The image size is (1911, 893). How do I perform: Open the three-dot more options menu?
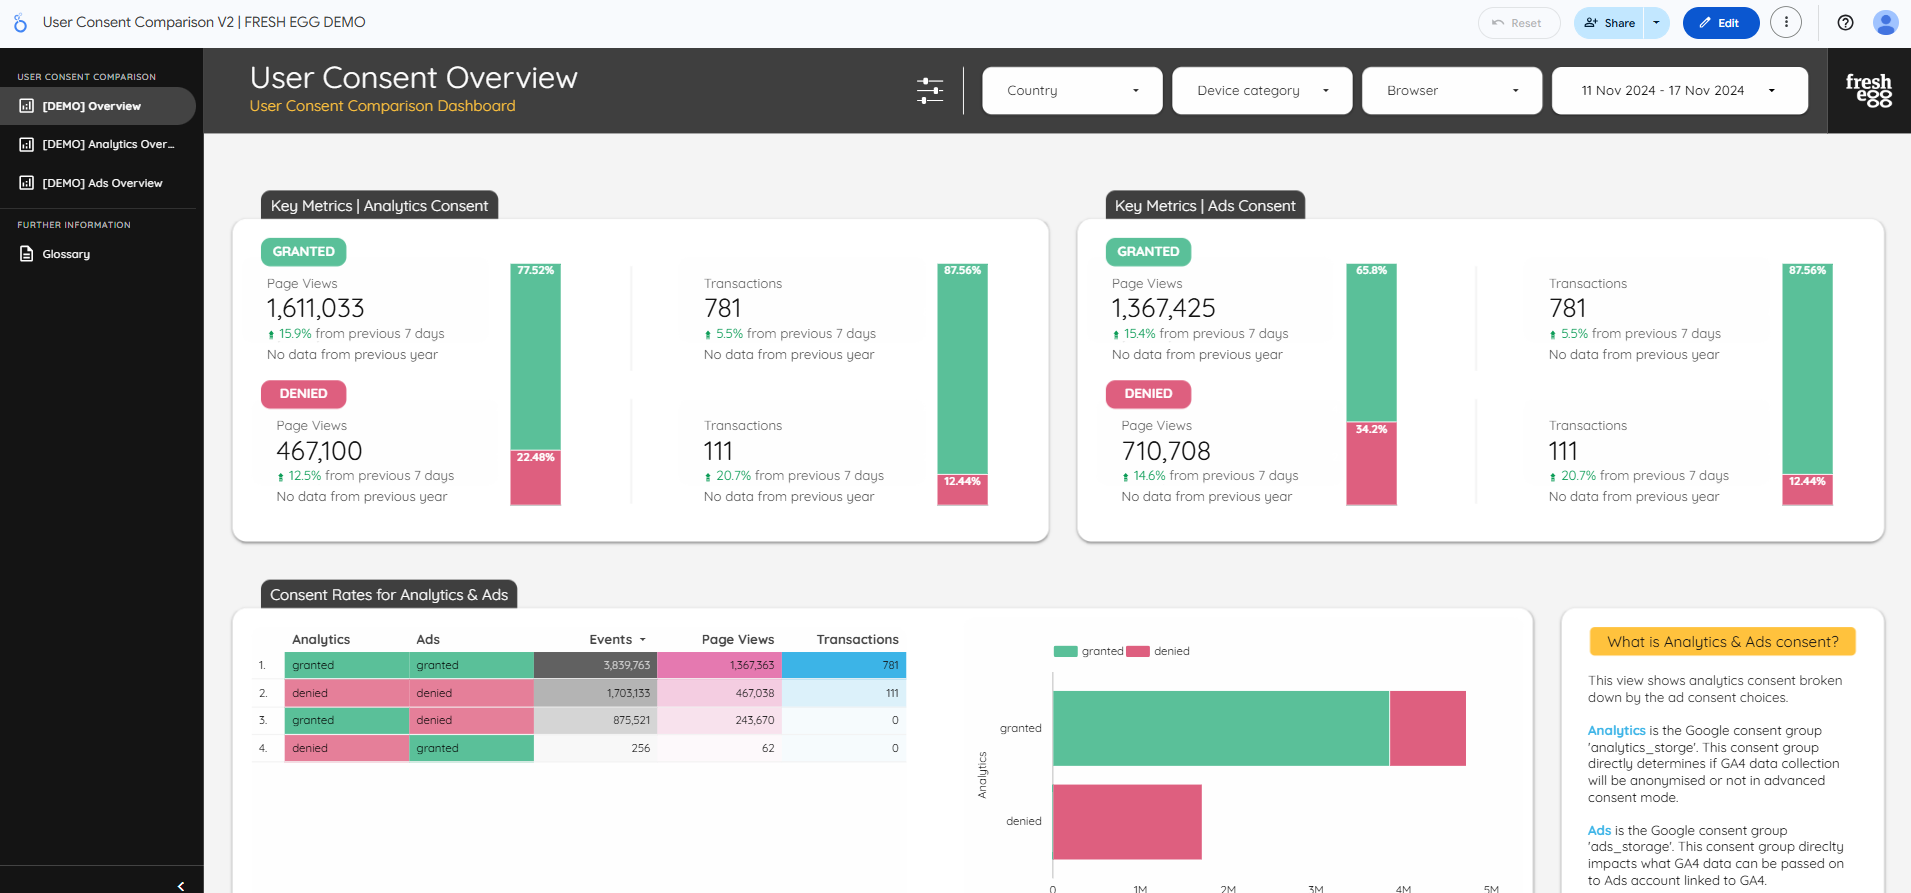1785,23
